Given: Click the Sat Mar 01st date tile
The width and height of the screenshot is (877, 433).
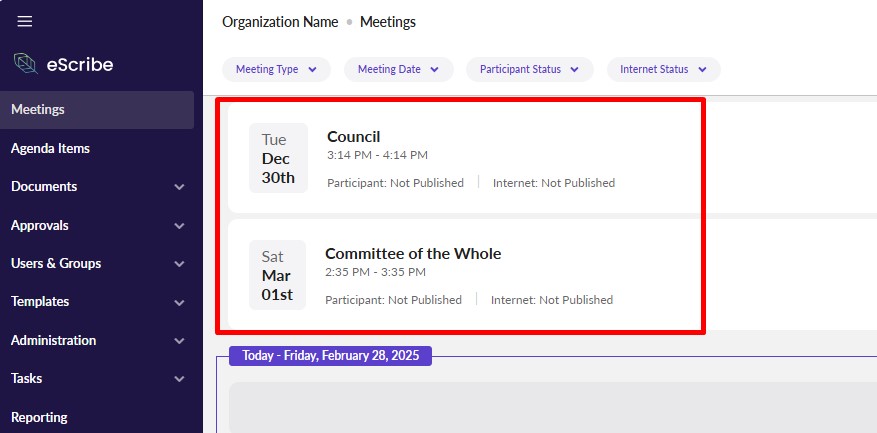Looking at the screenshot, I should 277,275.
